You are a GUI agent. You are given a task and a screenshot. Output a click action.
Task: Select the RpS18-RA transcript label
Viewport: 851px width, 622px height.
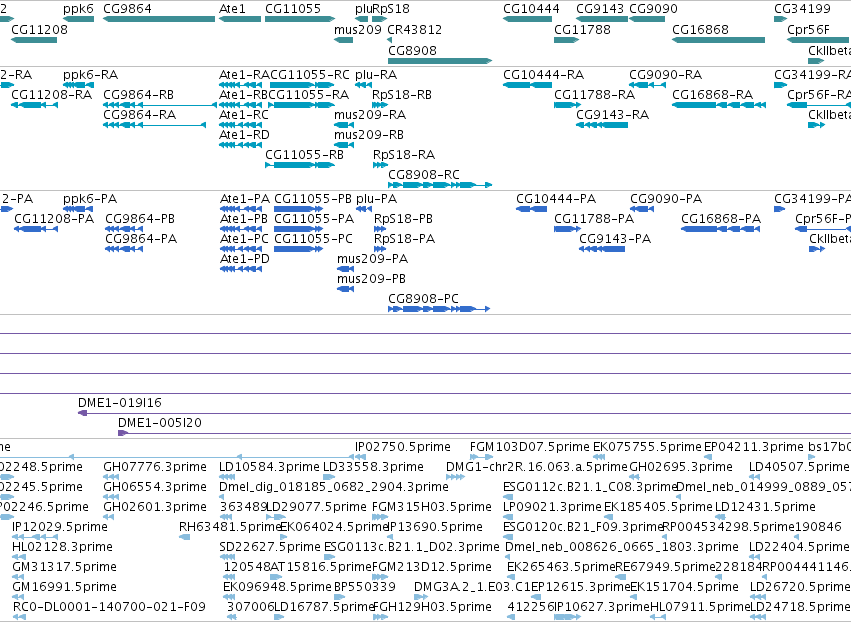[404, 155]
